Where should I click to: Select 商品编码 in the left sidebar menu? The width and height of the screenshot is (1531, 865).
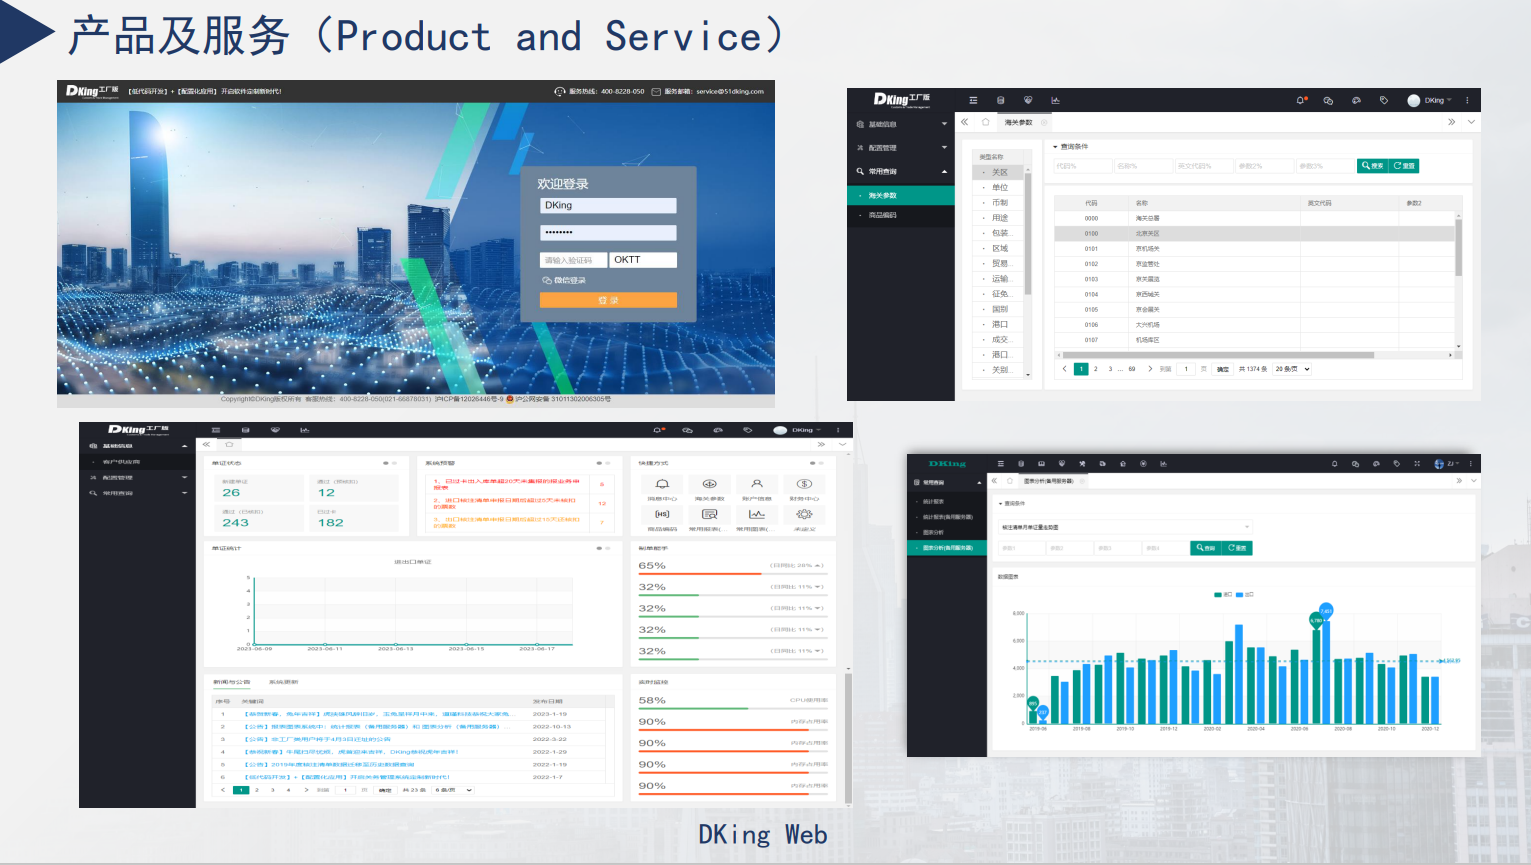coord(882,215)
